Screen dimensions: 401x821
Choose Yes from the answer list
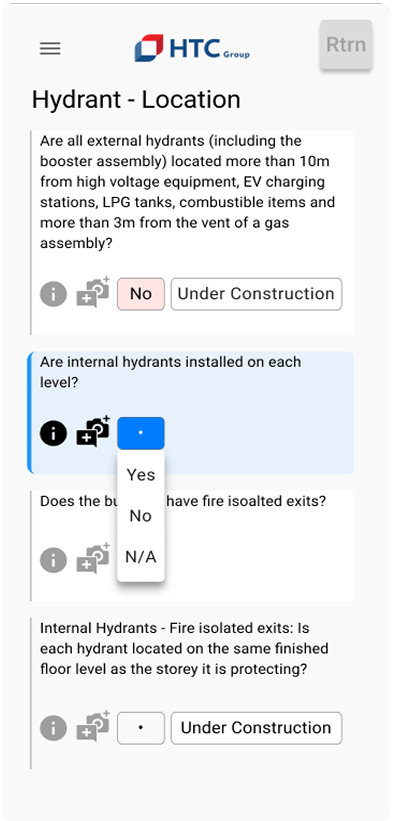click(x=141, y=475)
